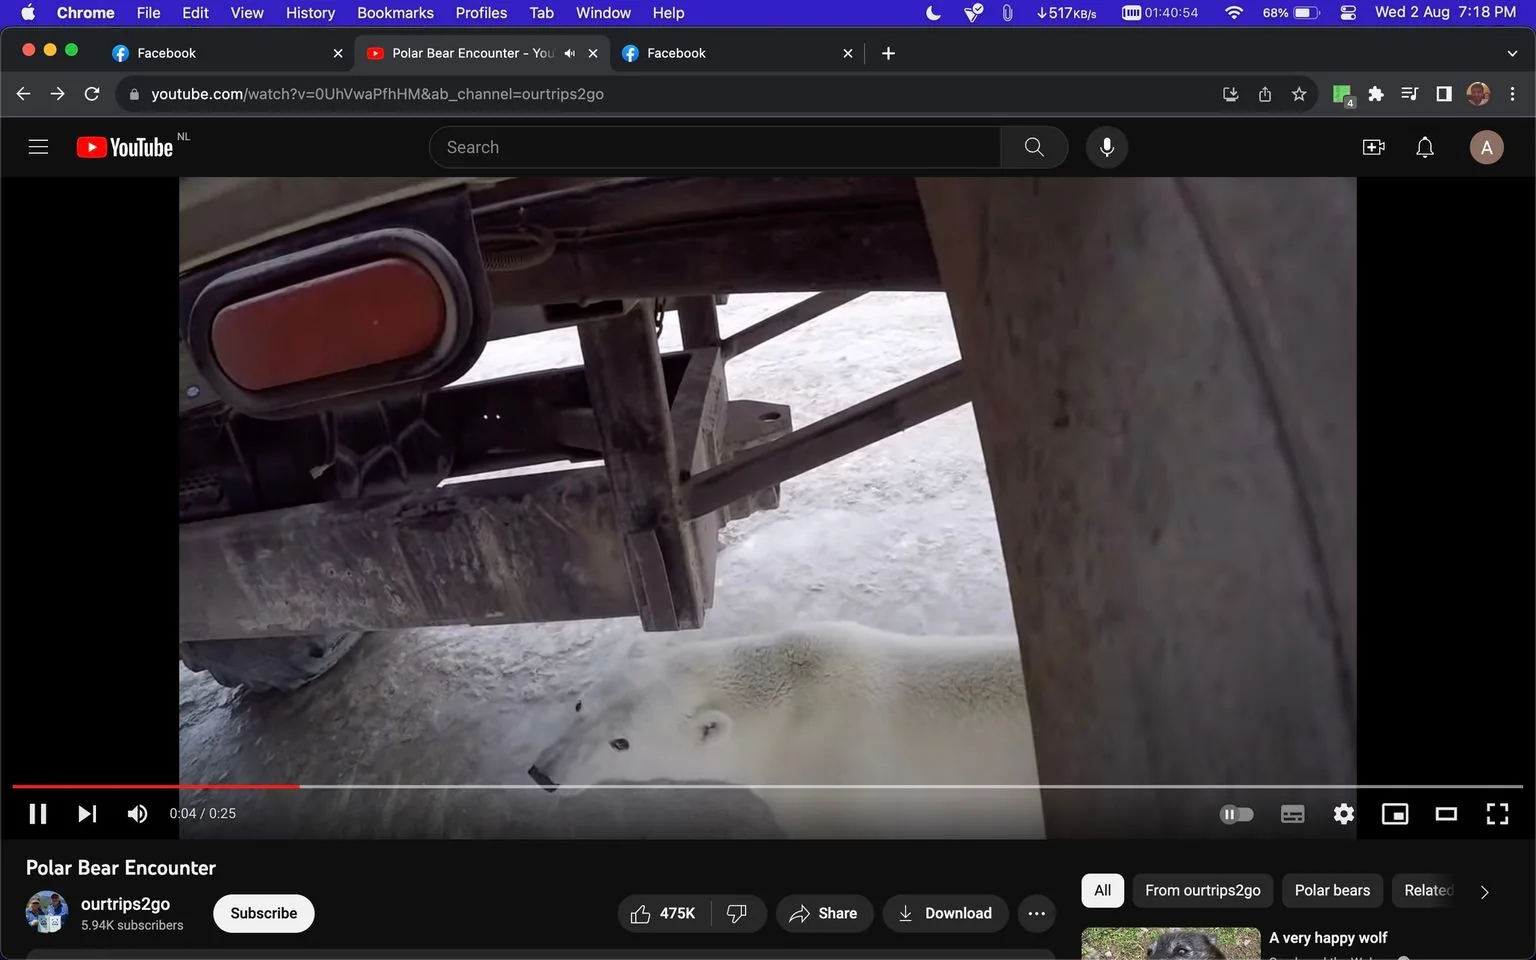The width and height of the screenshot is (1536, 960).
Task: Enter full screen mode on the video
Action: coord(1497,814)
